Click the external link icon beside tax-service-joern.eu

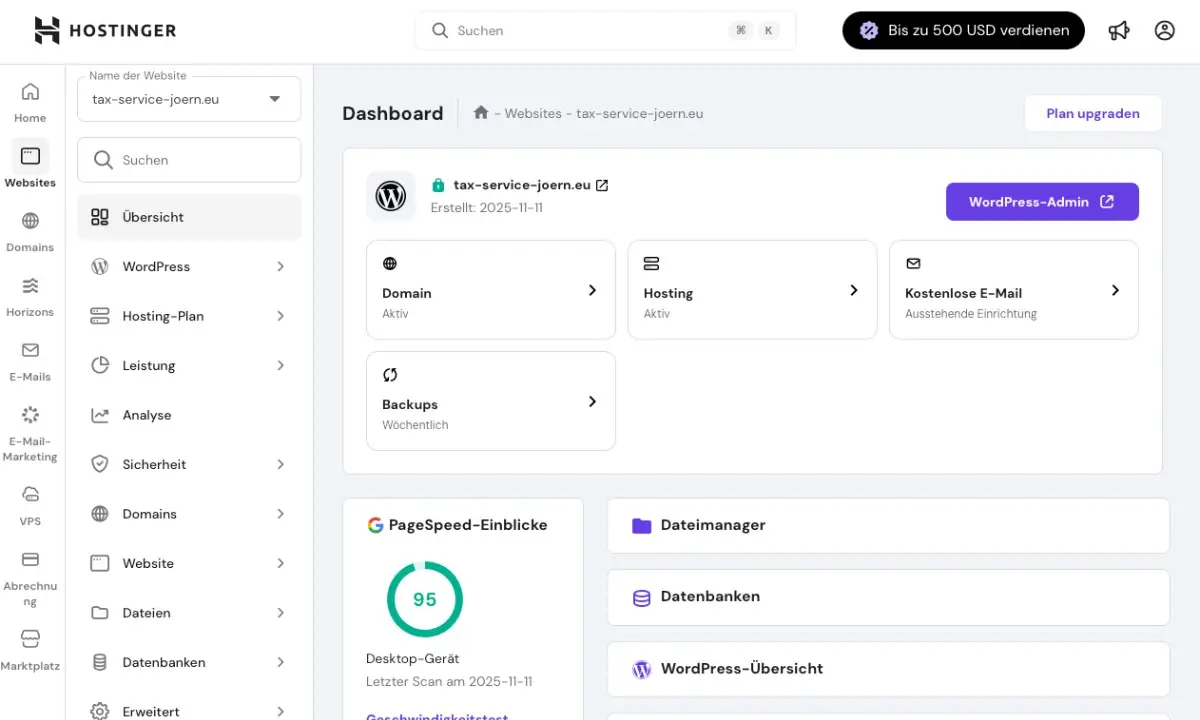point(602,185)
